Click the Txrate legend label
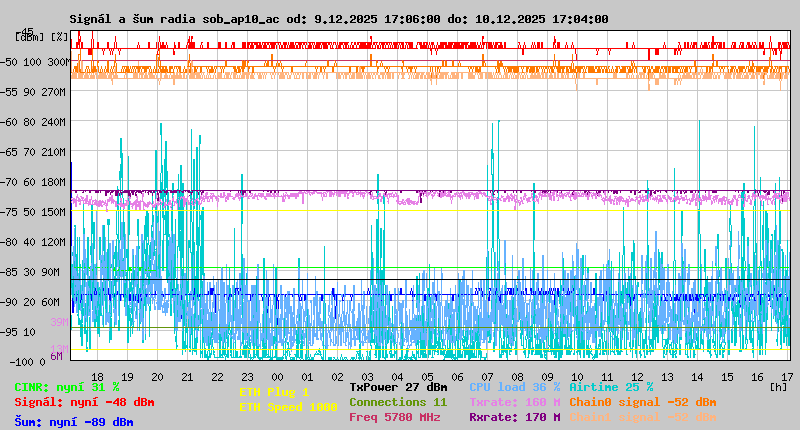This screenshot has width=800, height=430. (x=514, y=402)
